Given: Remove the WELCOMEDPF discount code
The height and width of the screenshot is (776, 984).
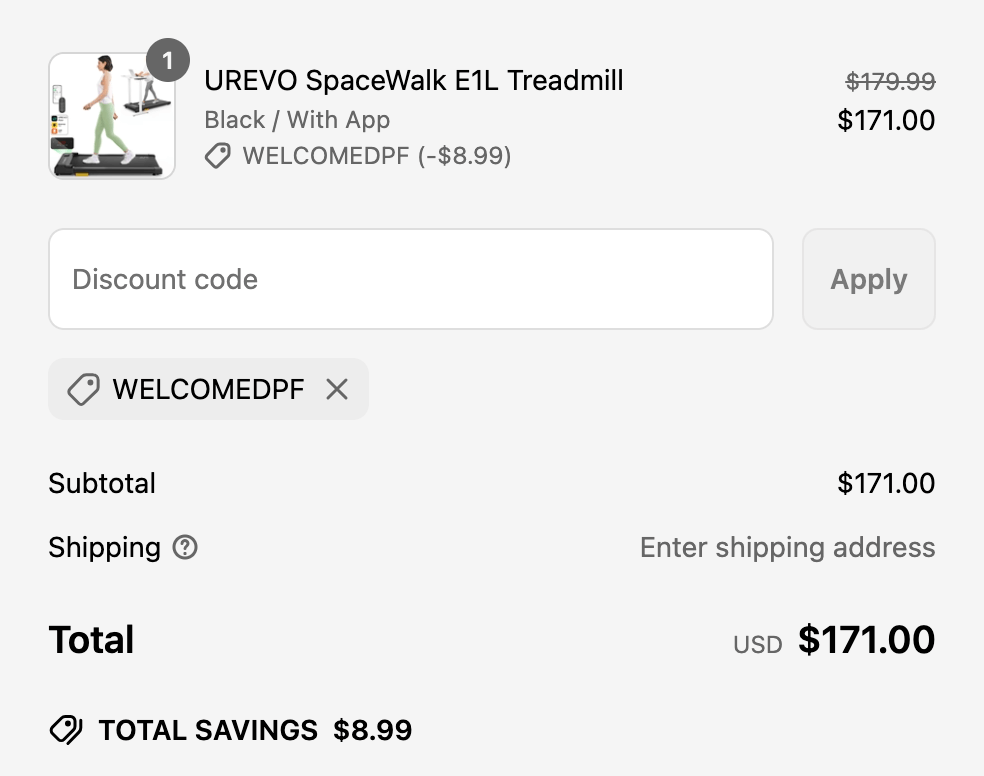Looking at the screenshot, I should click(x=337, y=389).
